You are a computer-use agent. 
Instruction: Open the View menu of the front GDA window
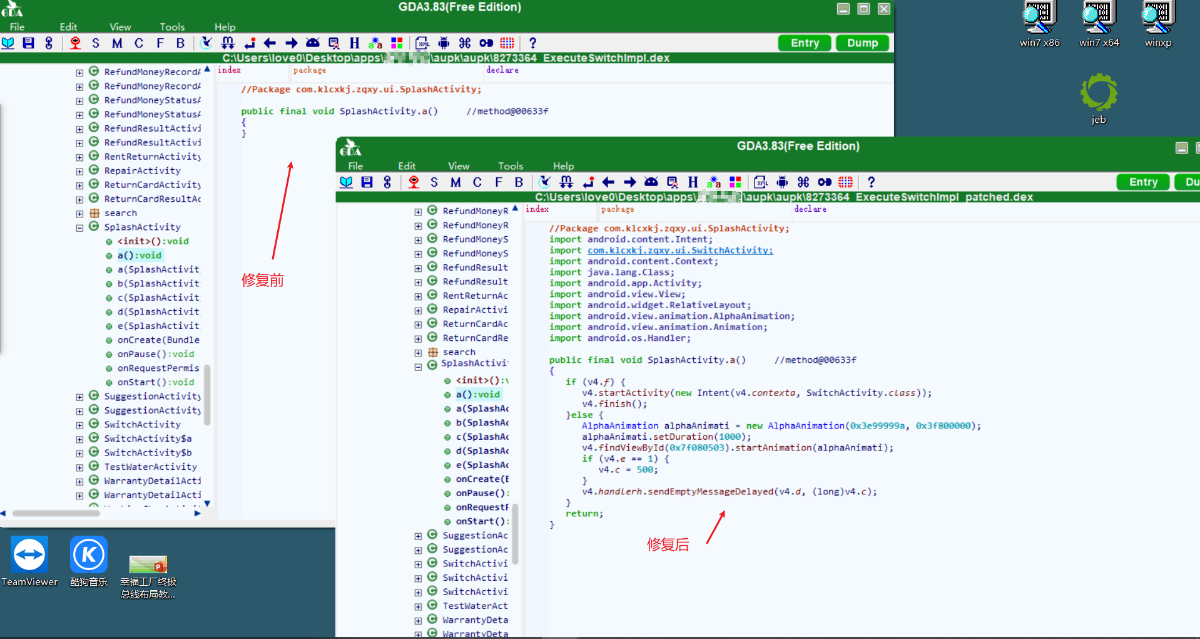click(459, 166)
